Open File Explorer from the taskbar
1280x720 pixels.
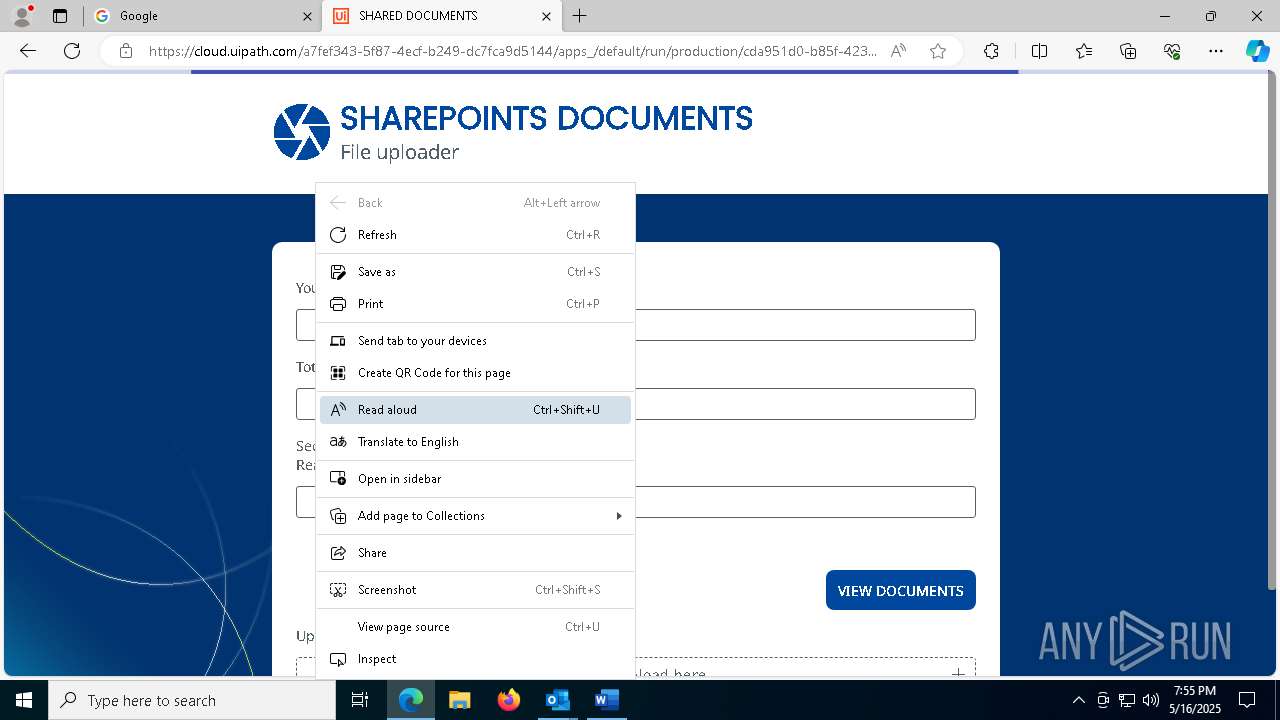tap(459, 700)
